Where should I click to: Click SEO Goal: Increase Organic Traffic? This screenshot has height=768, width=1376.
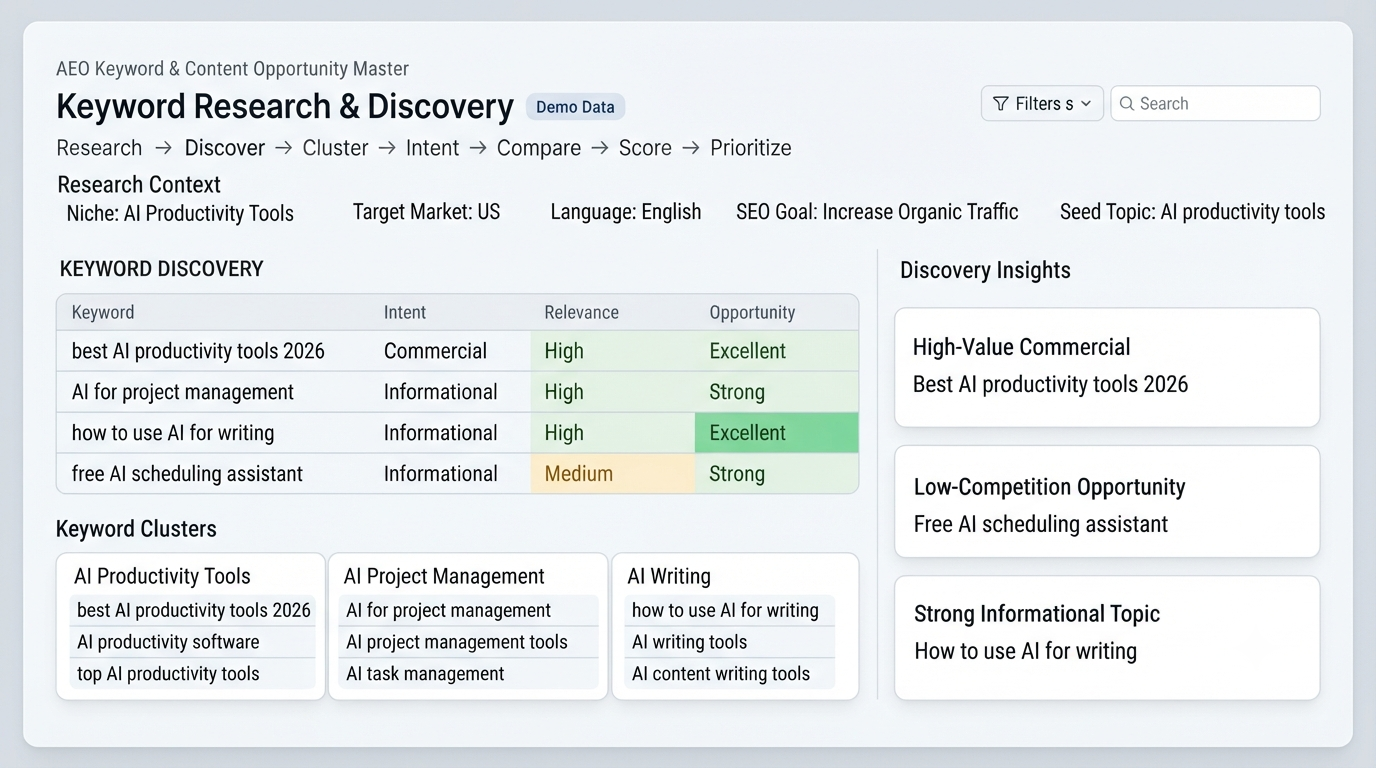point(877,212)
